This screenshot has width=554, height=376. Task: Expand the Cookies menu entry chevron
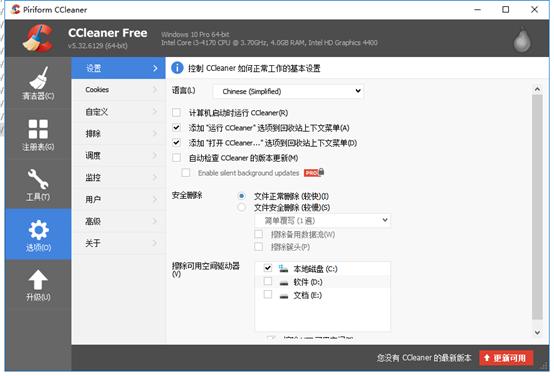[x=155, y=90]
